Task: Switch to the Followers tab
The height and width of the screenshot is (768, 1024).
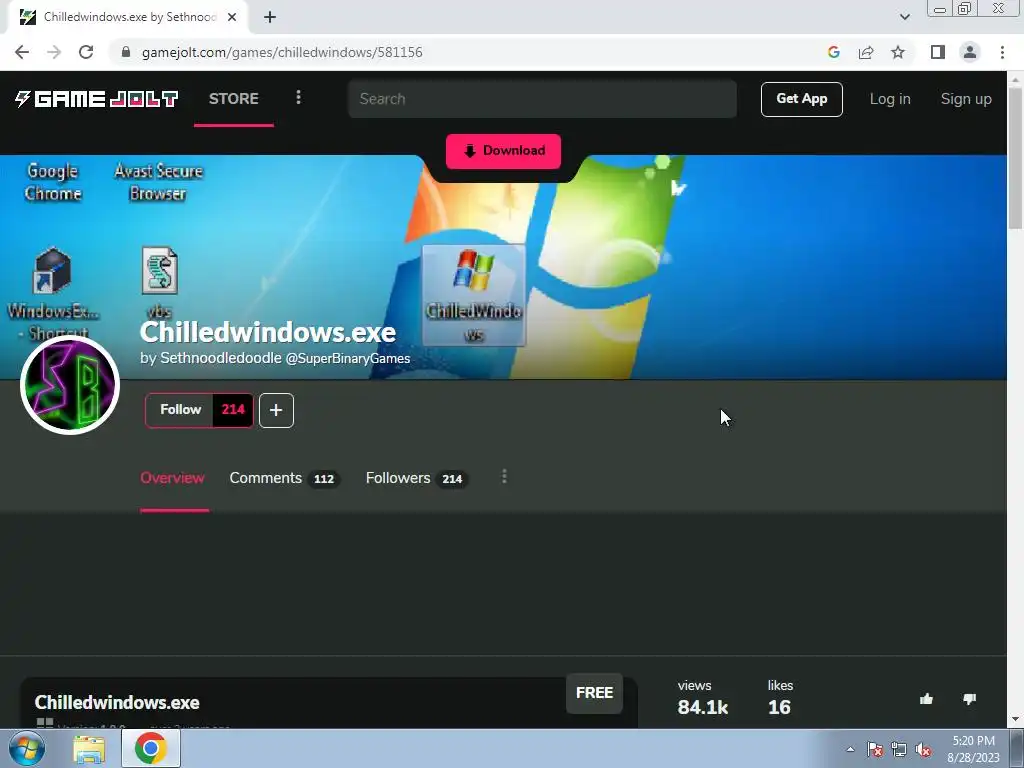Action: (416, 478)
